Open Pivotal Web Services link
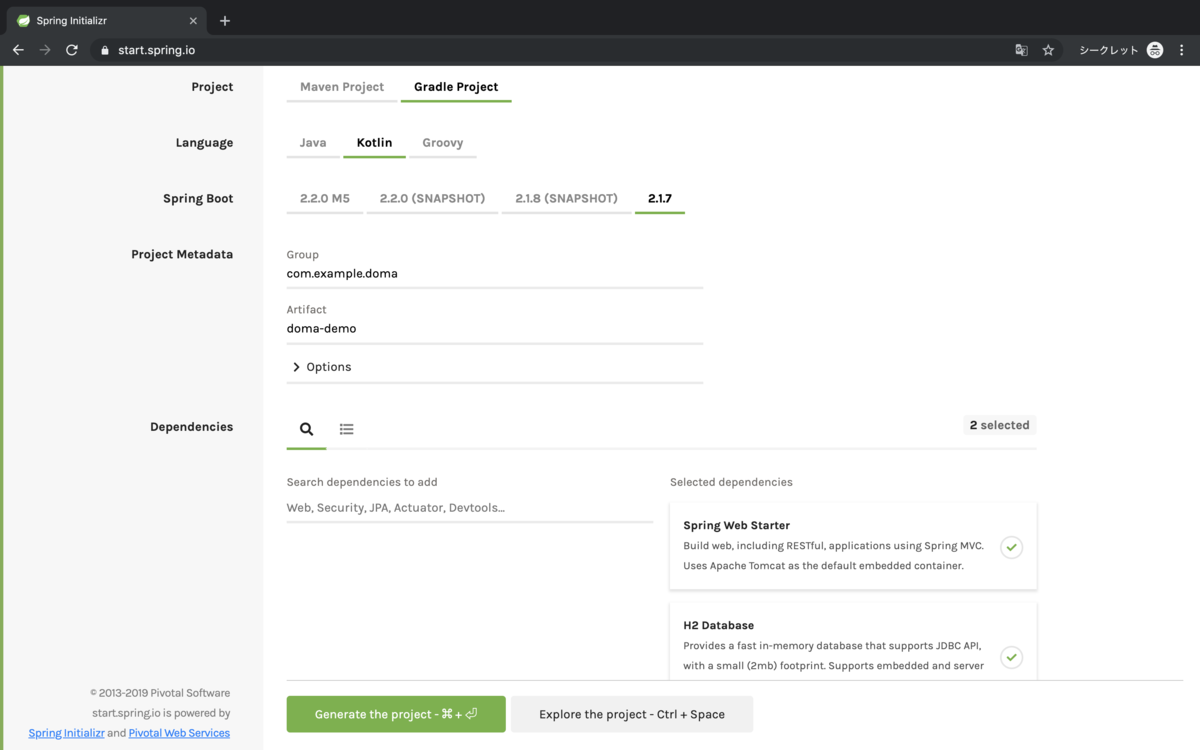 click(179, 733)
